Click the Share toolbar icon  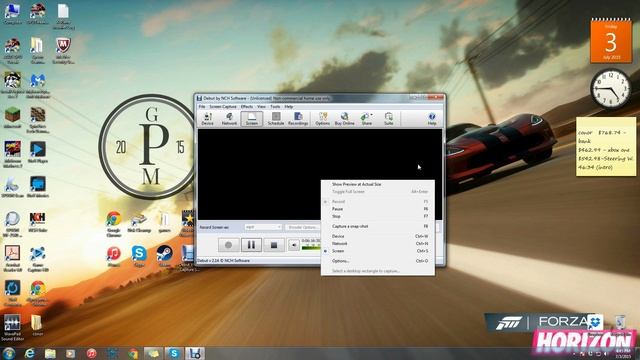366,119
